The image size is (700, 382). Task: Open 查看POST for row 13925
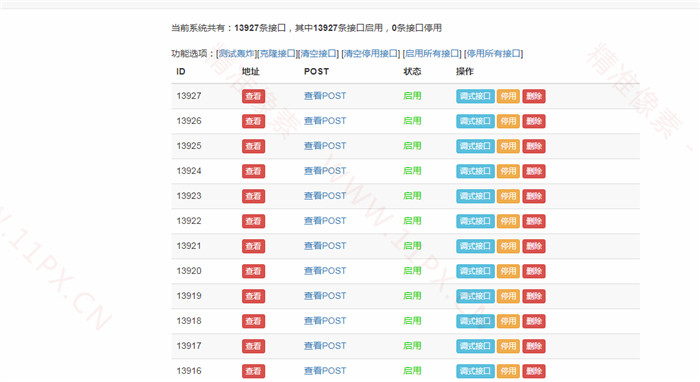[325, 146]
